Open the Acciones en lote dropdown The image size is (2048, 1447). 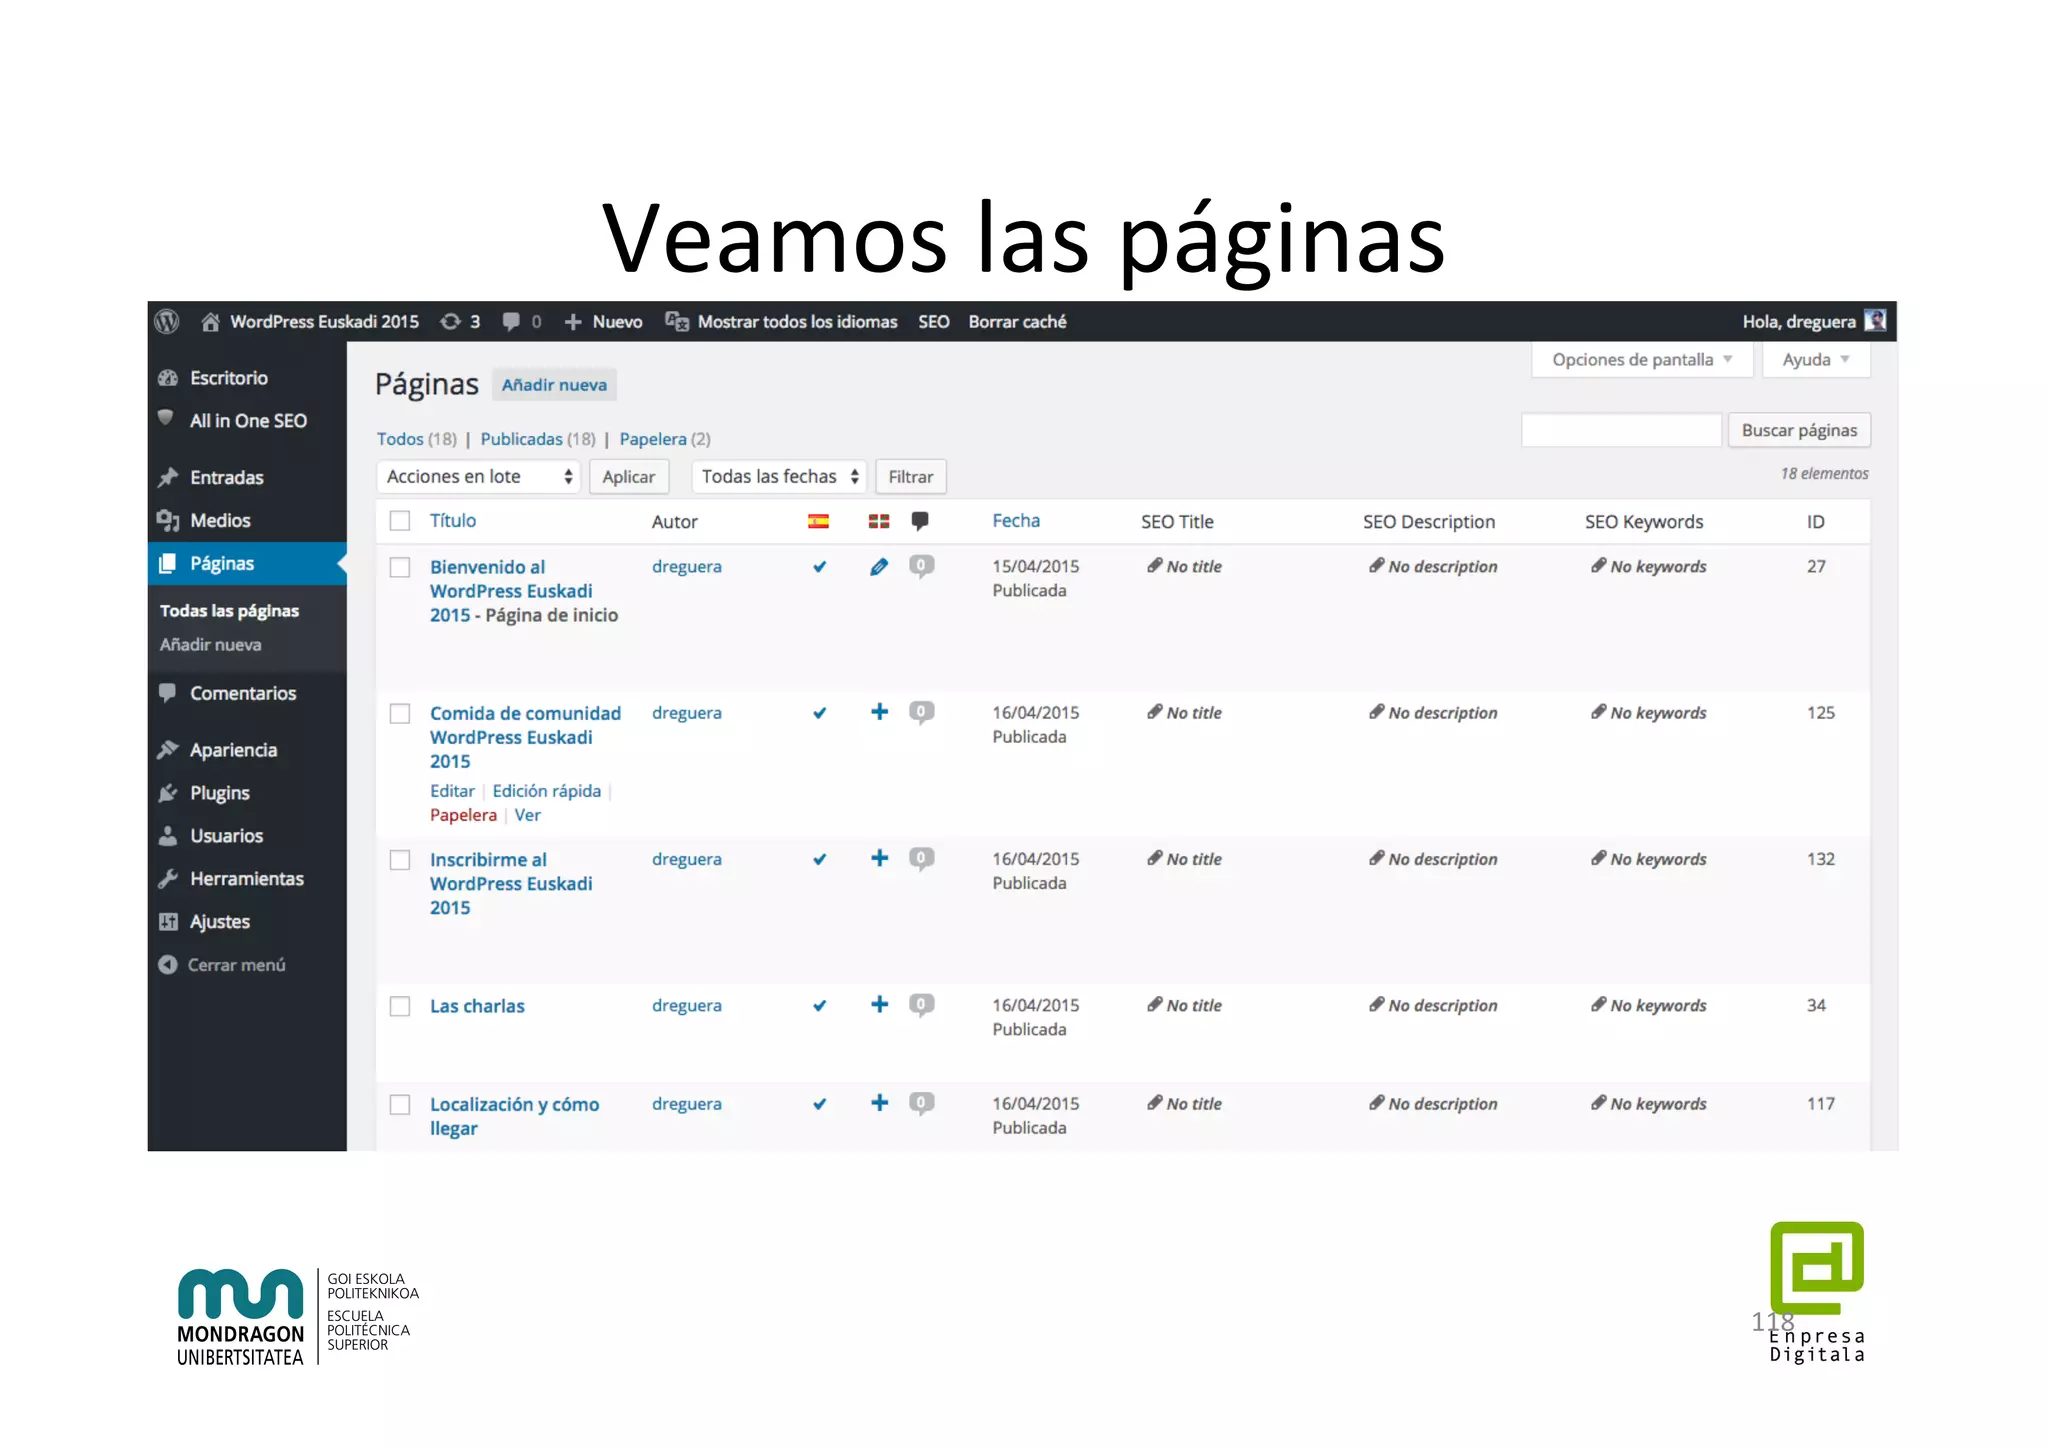[x=479, y=477]
